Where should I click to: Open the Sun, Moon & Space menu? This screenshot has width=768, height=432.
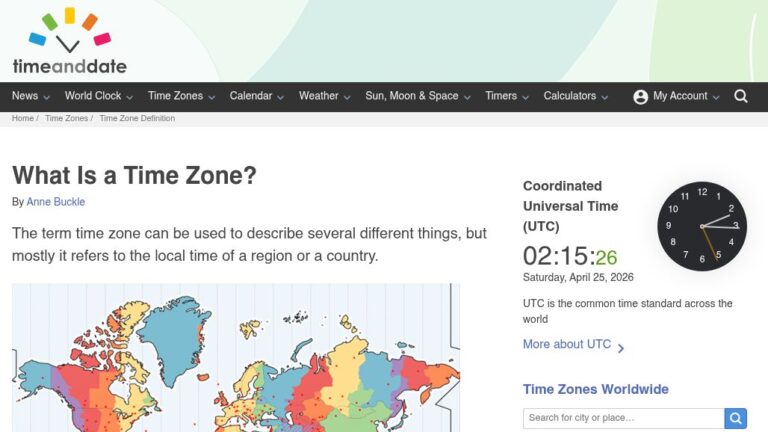[x=411, y=96]
